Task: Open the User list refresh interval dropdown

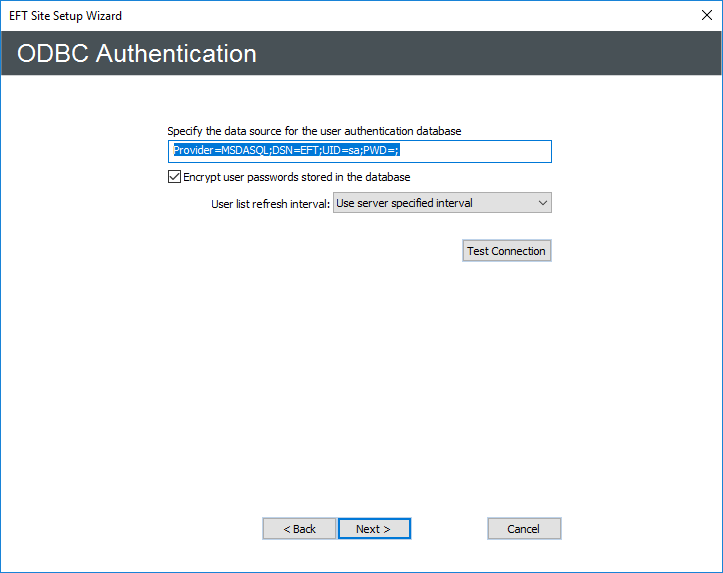Action: pos(441,203)
